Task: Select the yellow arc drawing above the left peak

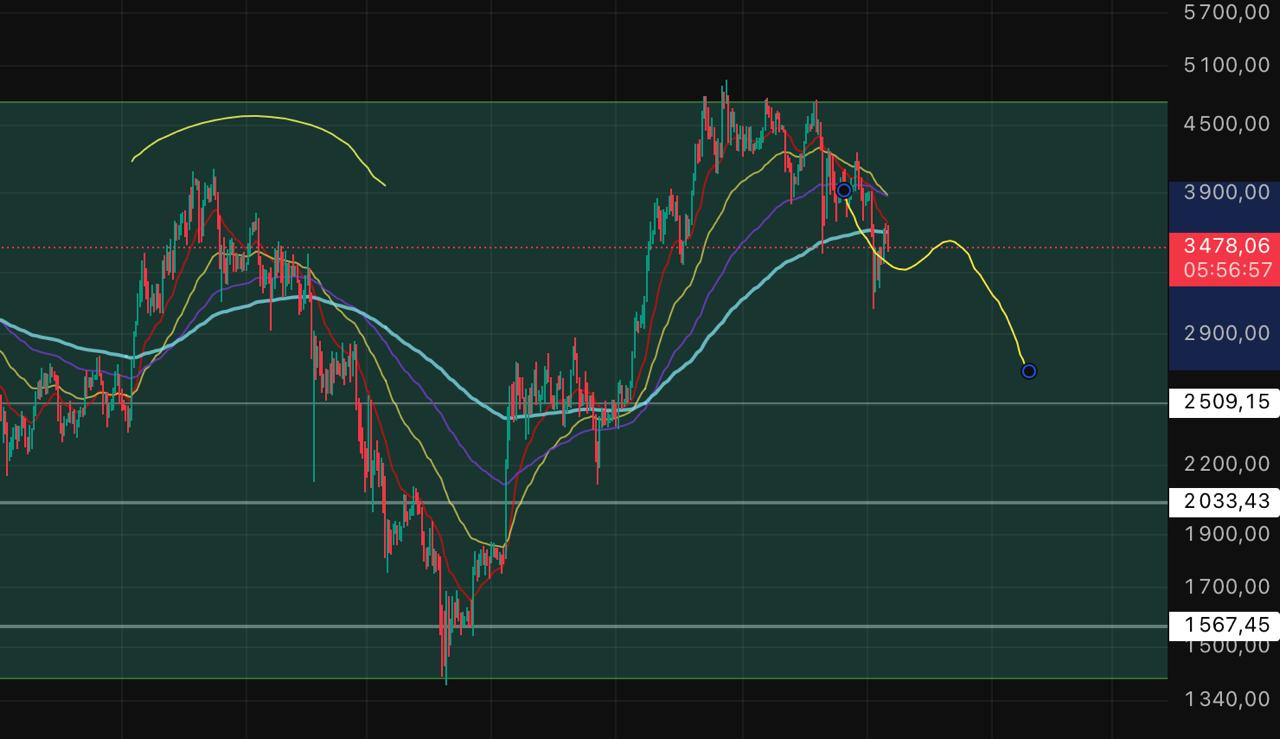Action: click(x=252, y=116)
